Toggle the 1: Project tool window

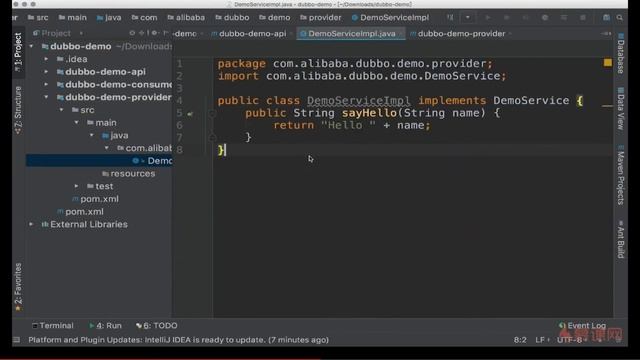click(x=18, y=52)
